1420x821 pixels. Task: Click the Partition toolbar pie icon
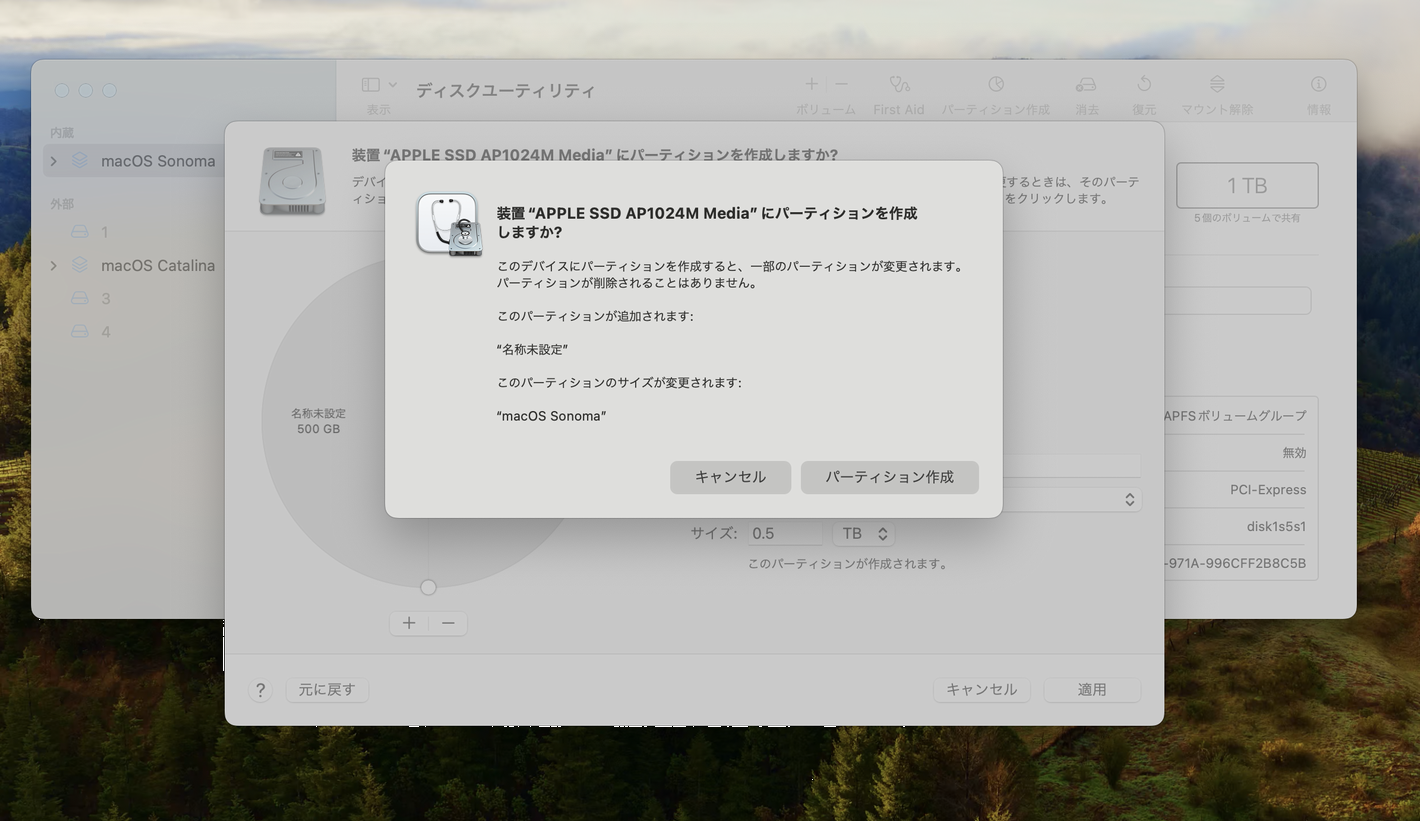pos(995,85)
